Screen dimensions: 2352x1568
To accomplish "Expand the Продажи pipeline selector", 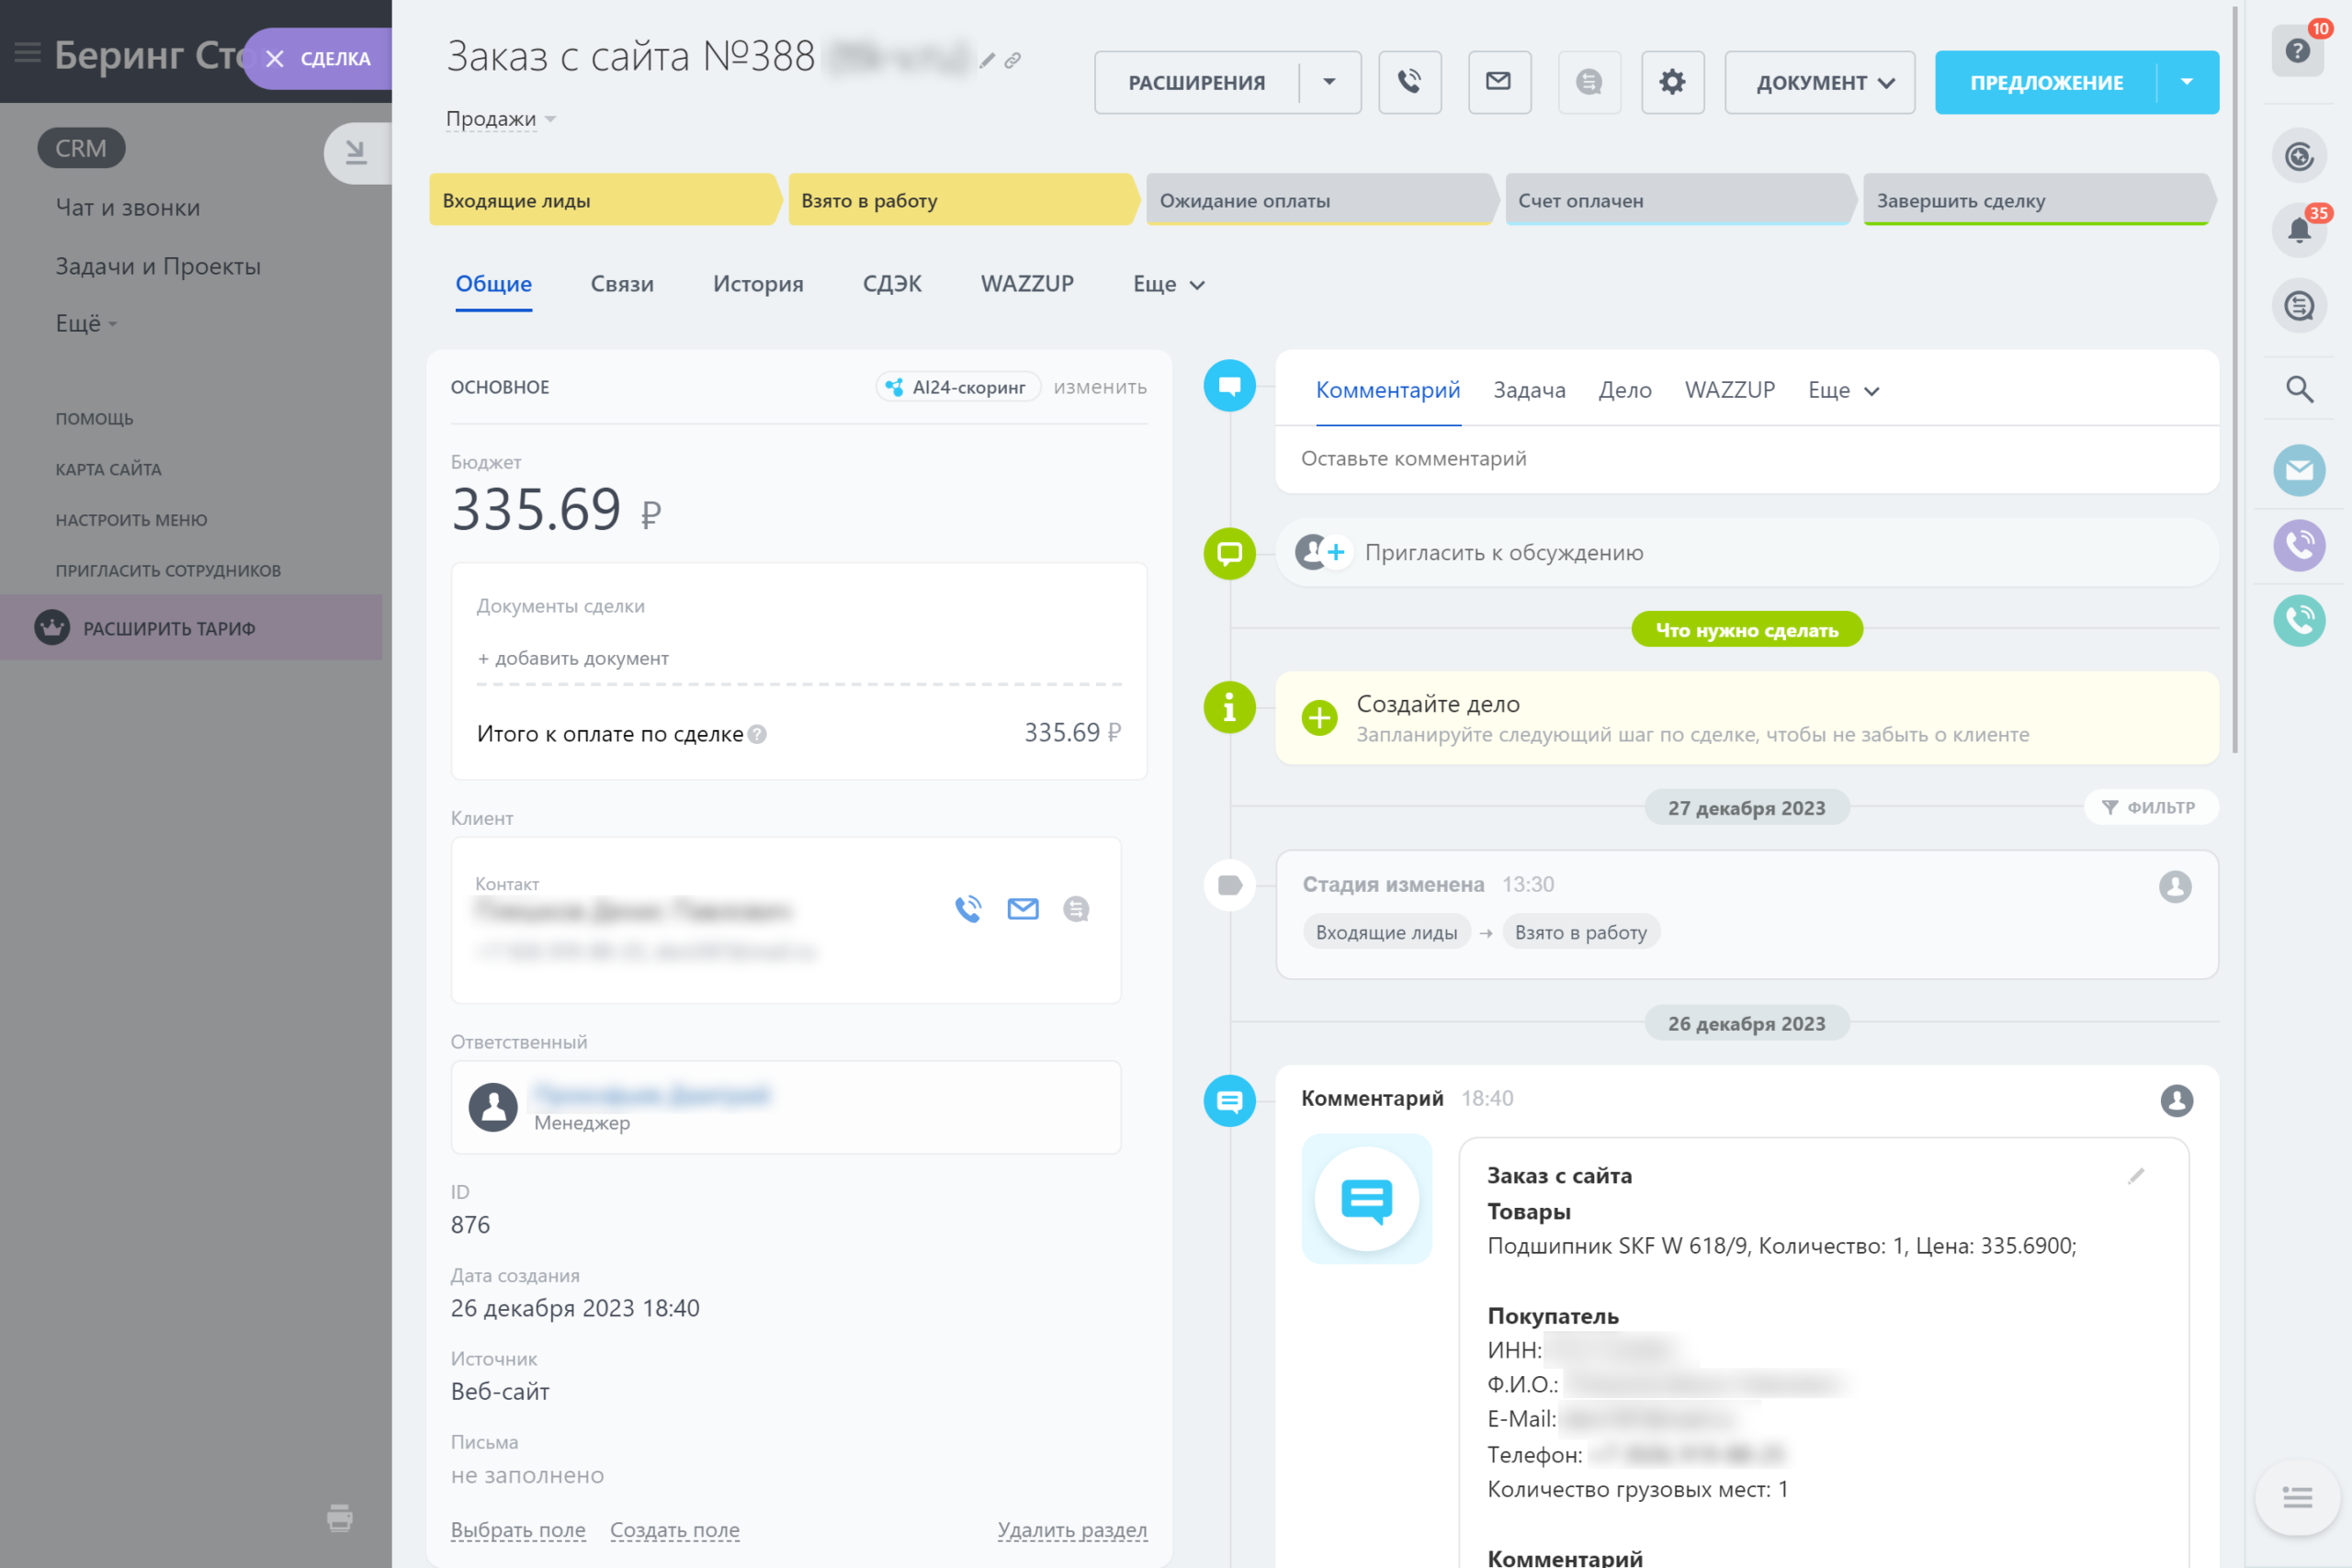I will (500, 119).
